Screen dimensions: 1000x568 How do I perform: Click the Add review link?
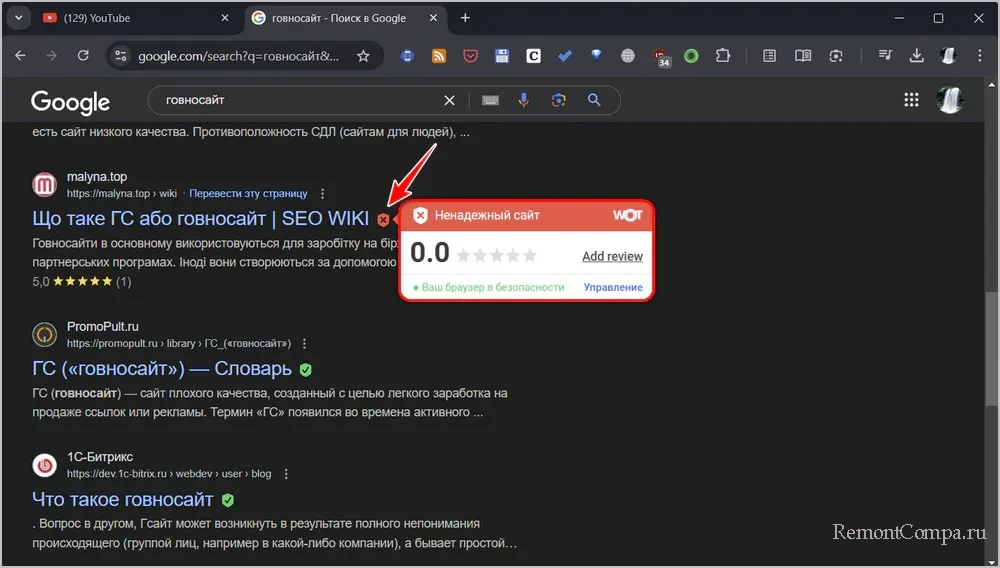tap(612, 256)
